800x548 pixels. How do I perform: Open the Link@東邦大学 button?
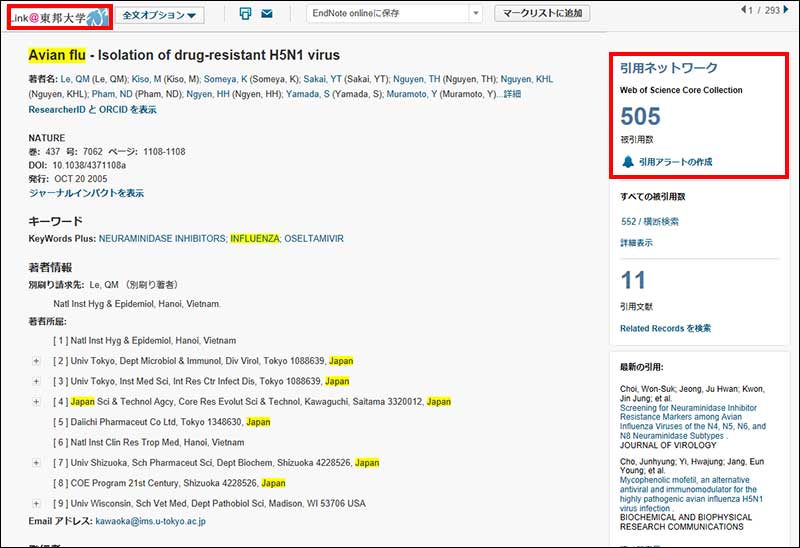(x=60, y=17)
